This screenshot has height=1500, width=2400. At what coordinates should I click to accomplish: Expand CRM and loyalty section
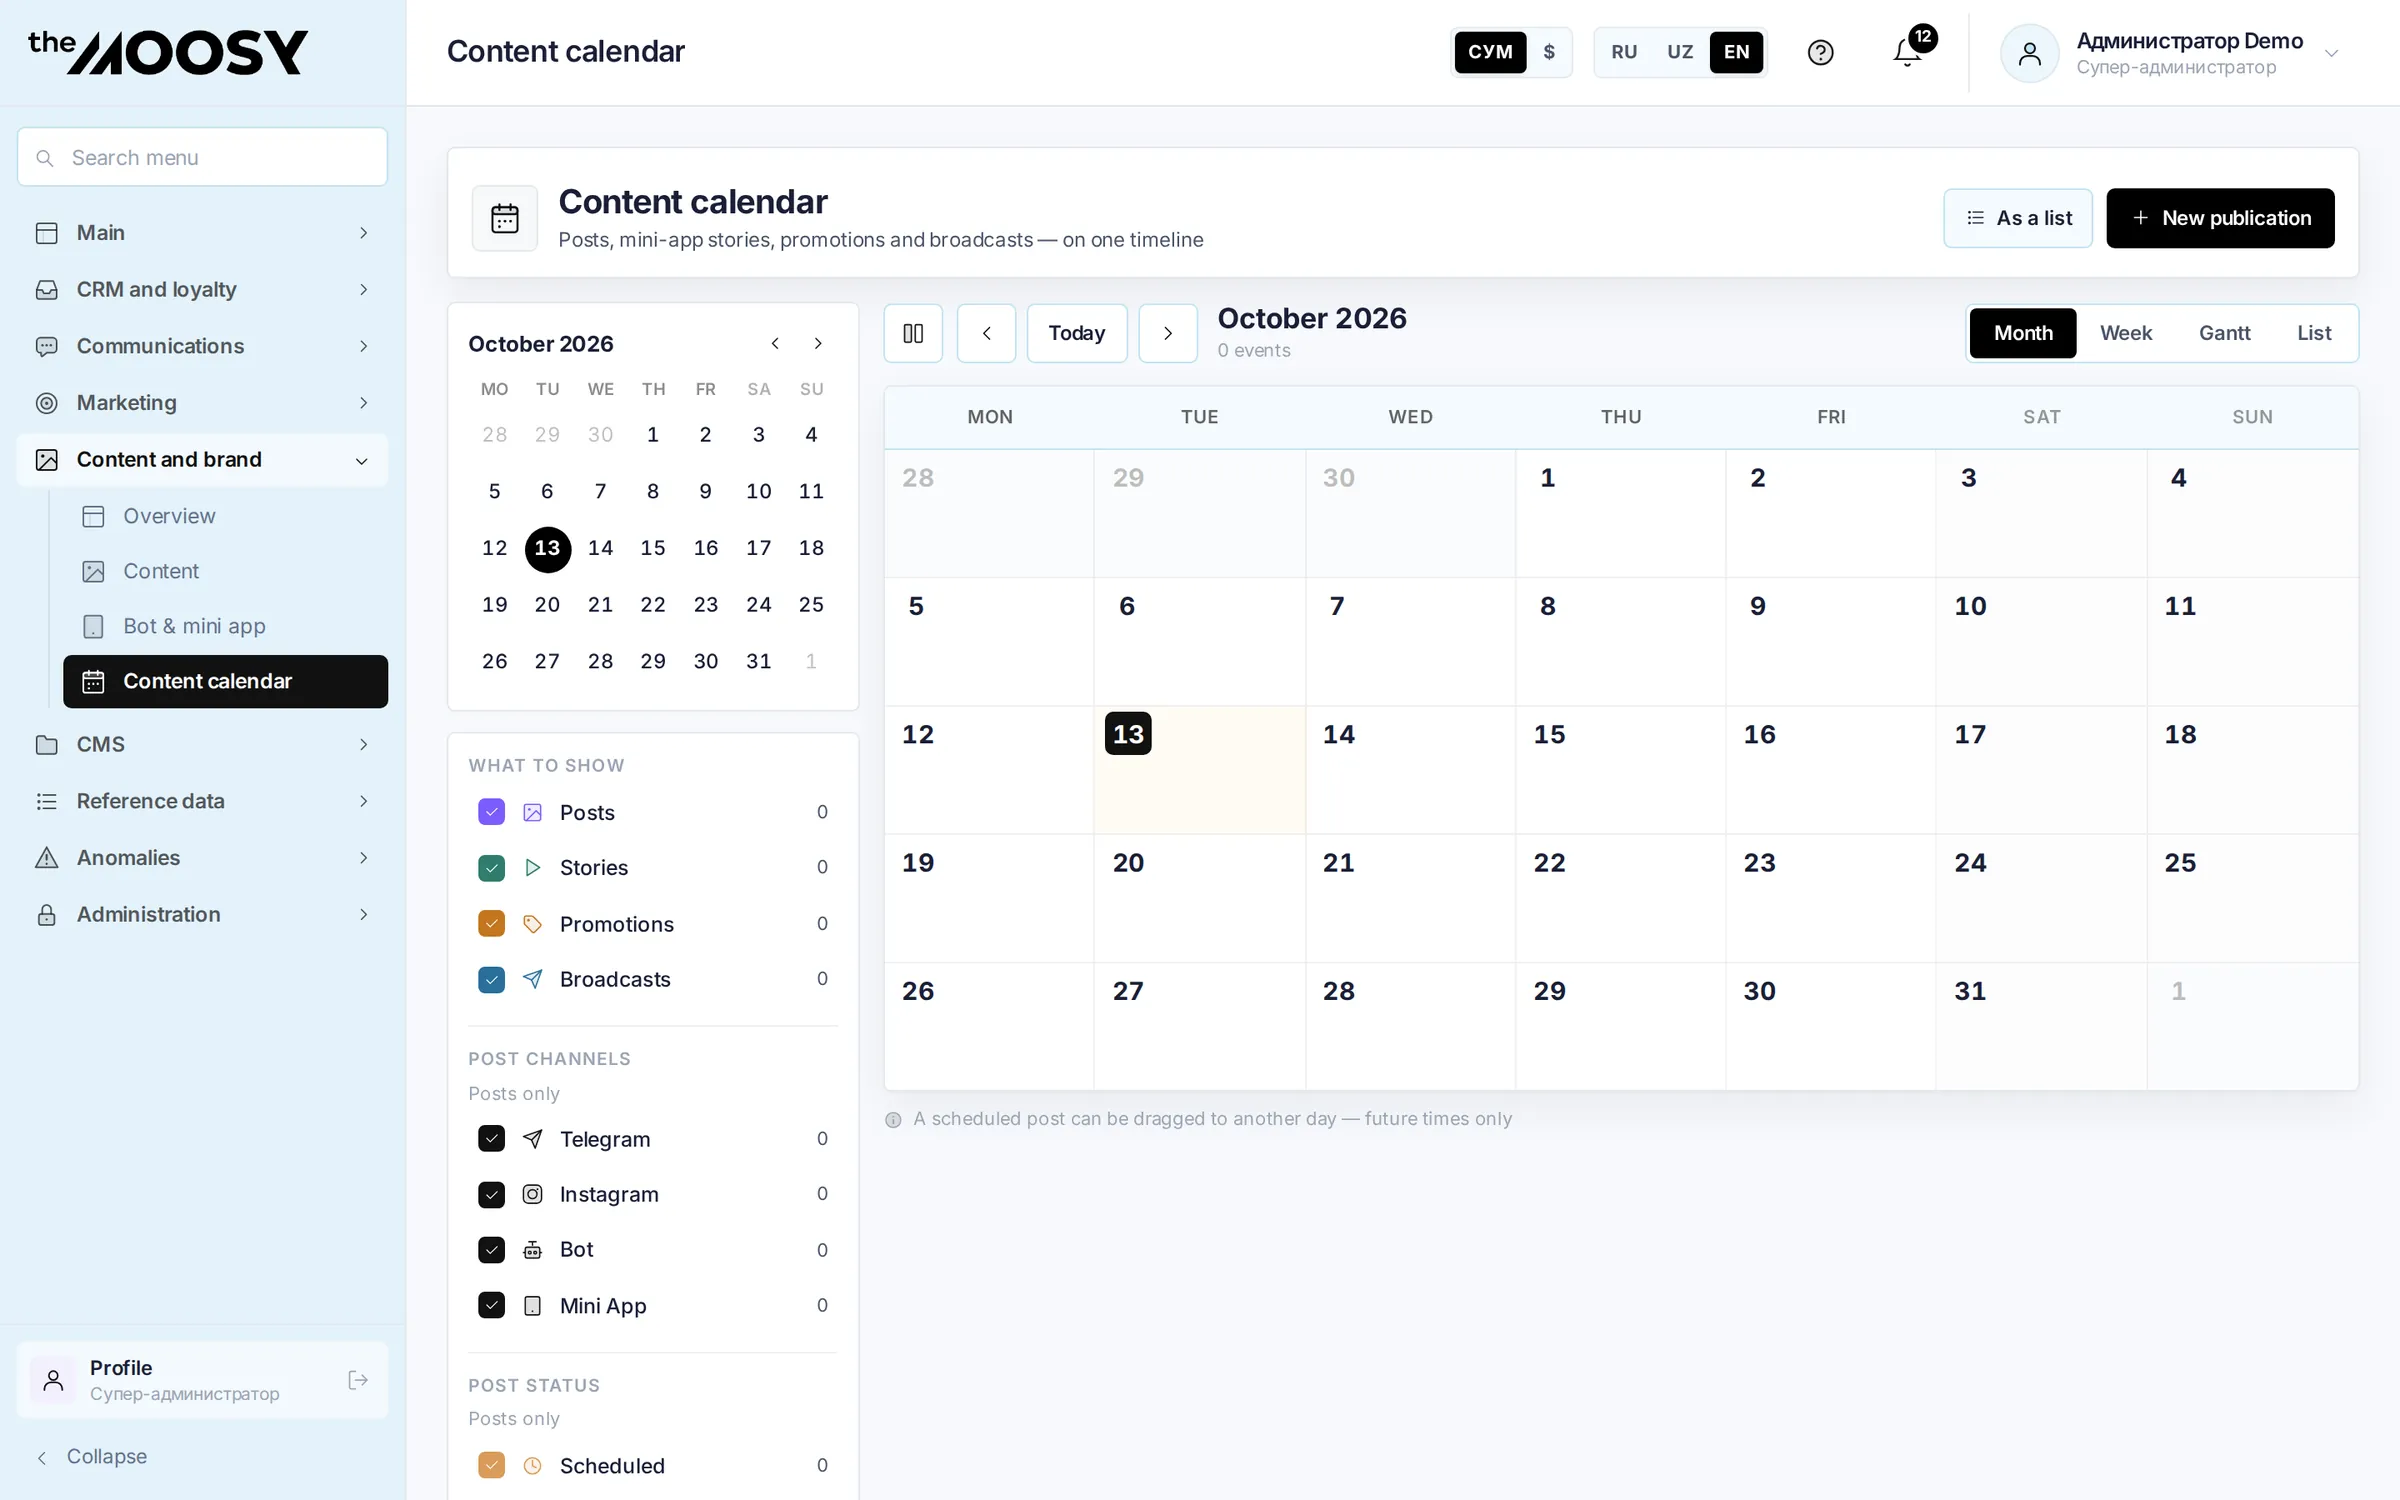tap(202, 289)
